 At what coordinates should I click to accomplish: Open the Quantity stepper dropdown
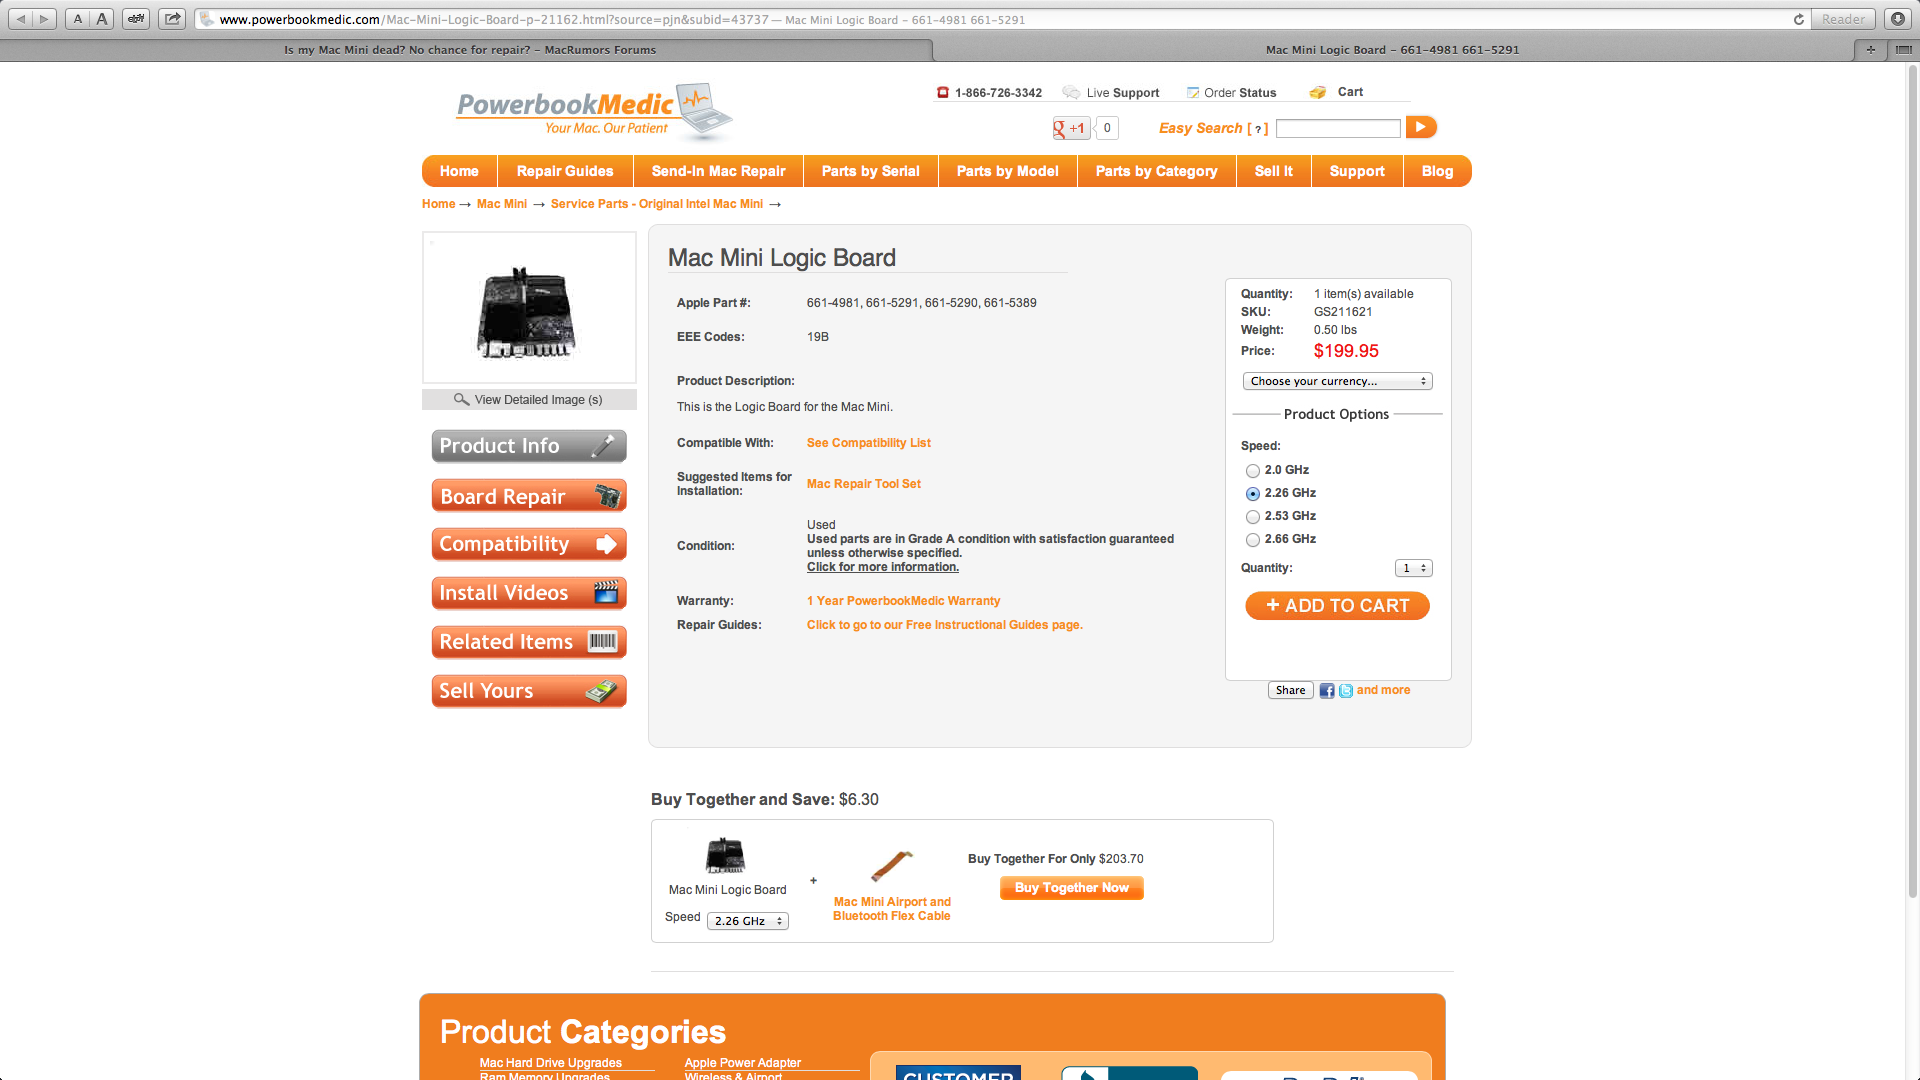(1414, 568)
